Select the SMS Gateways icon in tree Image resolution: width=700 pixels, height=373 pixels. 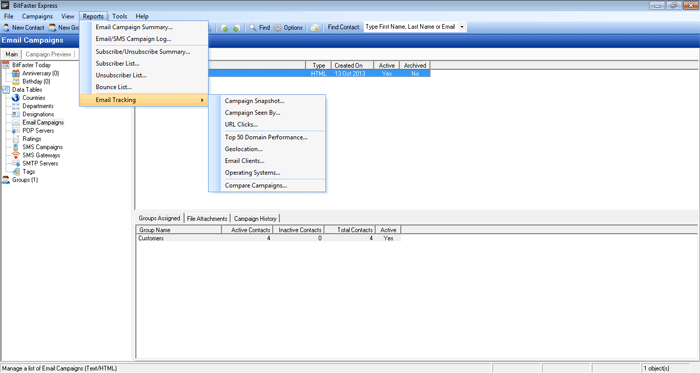[x=16, y=155]
